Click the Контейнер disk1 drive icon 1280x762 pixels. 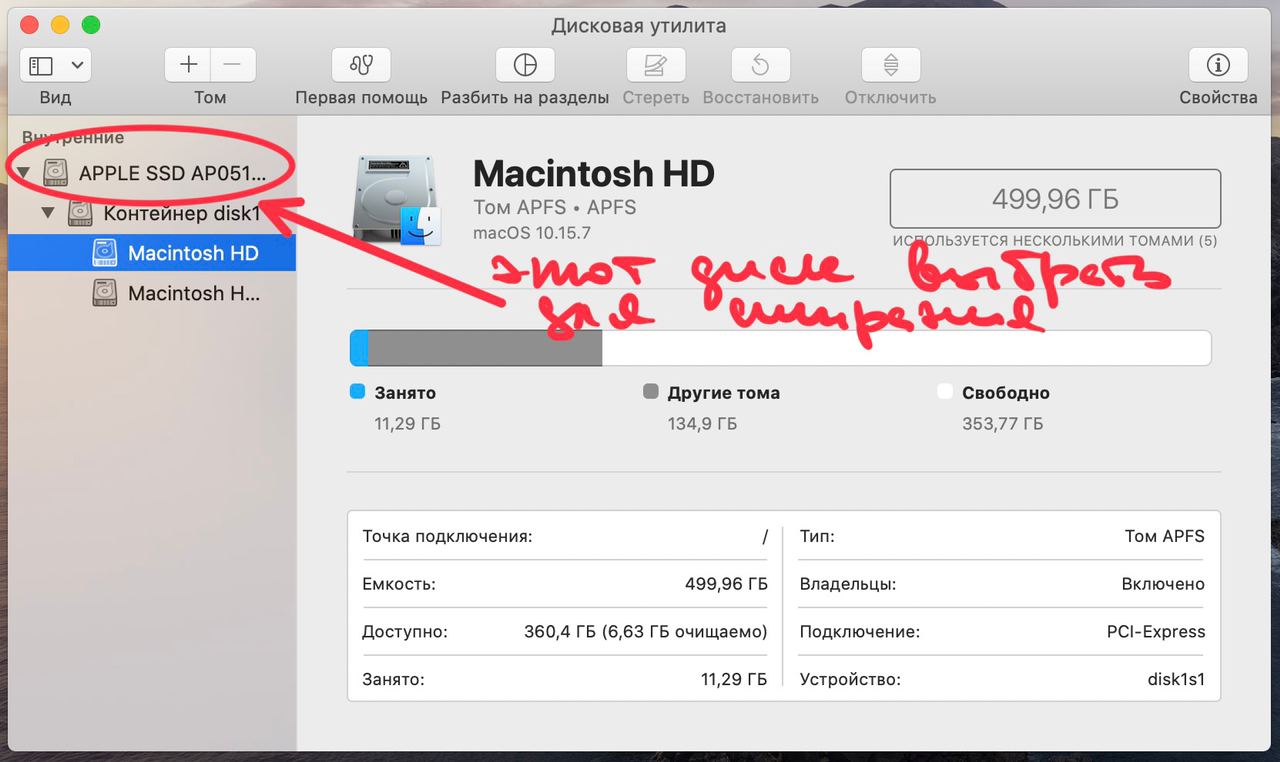pos(81,213)
